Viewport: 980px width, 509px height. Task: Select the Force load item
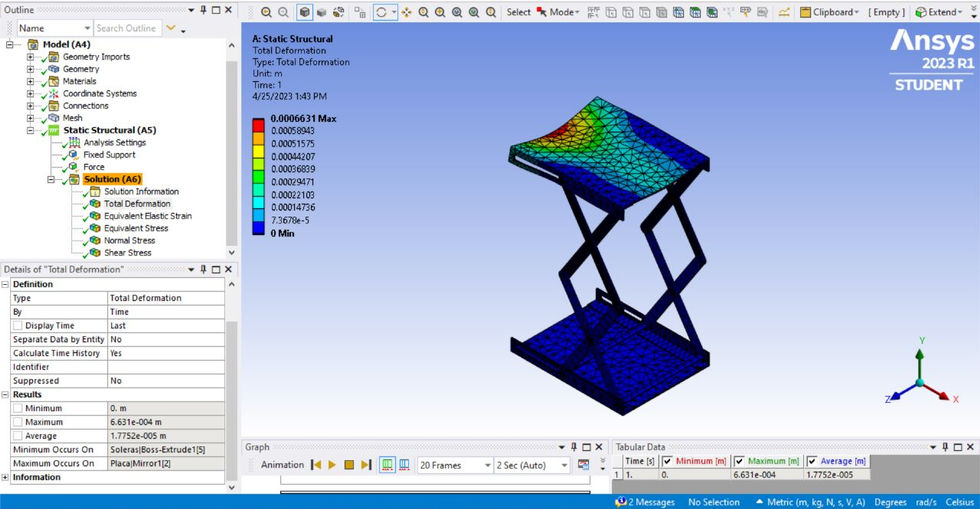pos(94,167)
